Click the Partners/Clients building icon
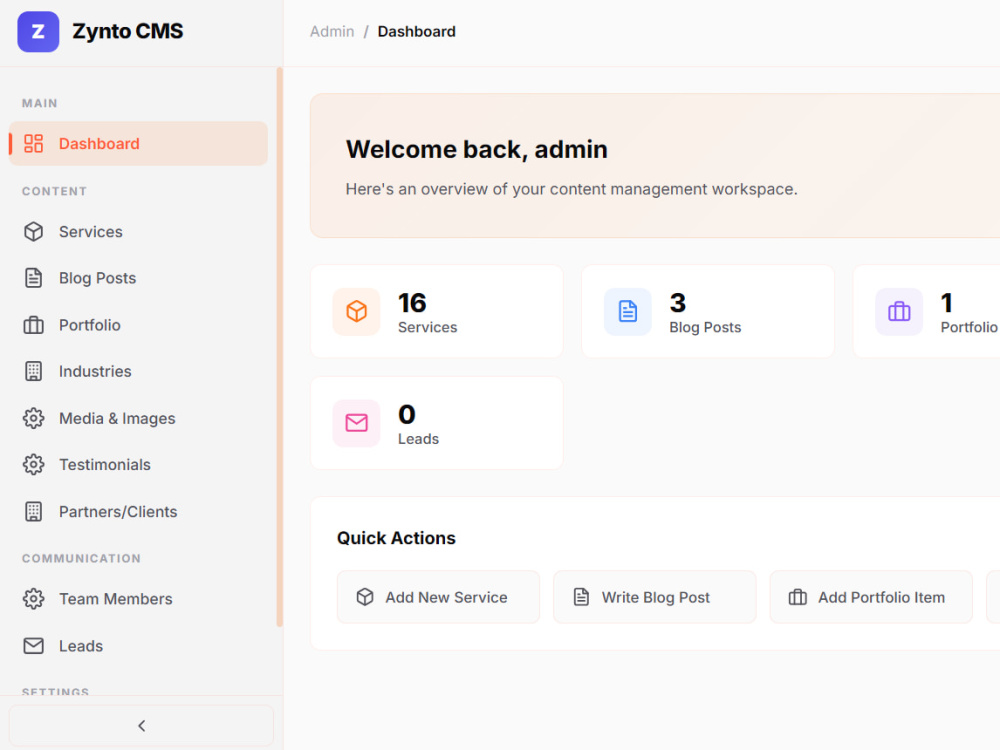The image size is (1000, 750). [x=33, y=511]
